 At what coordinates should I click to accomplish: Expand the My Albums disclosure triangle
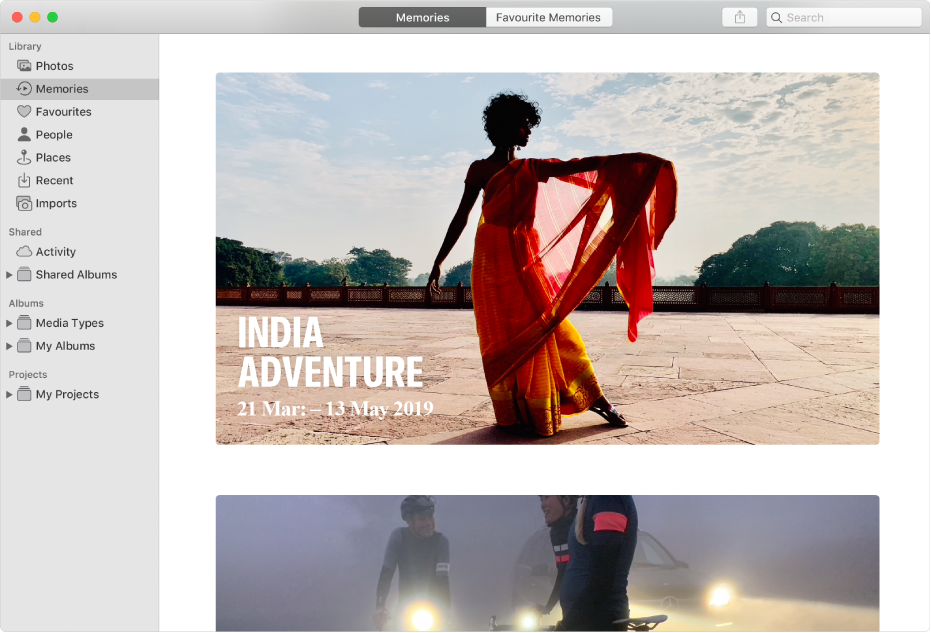(9, 346)
